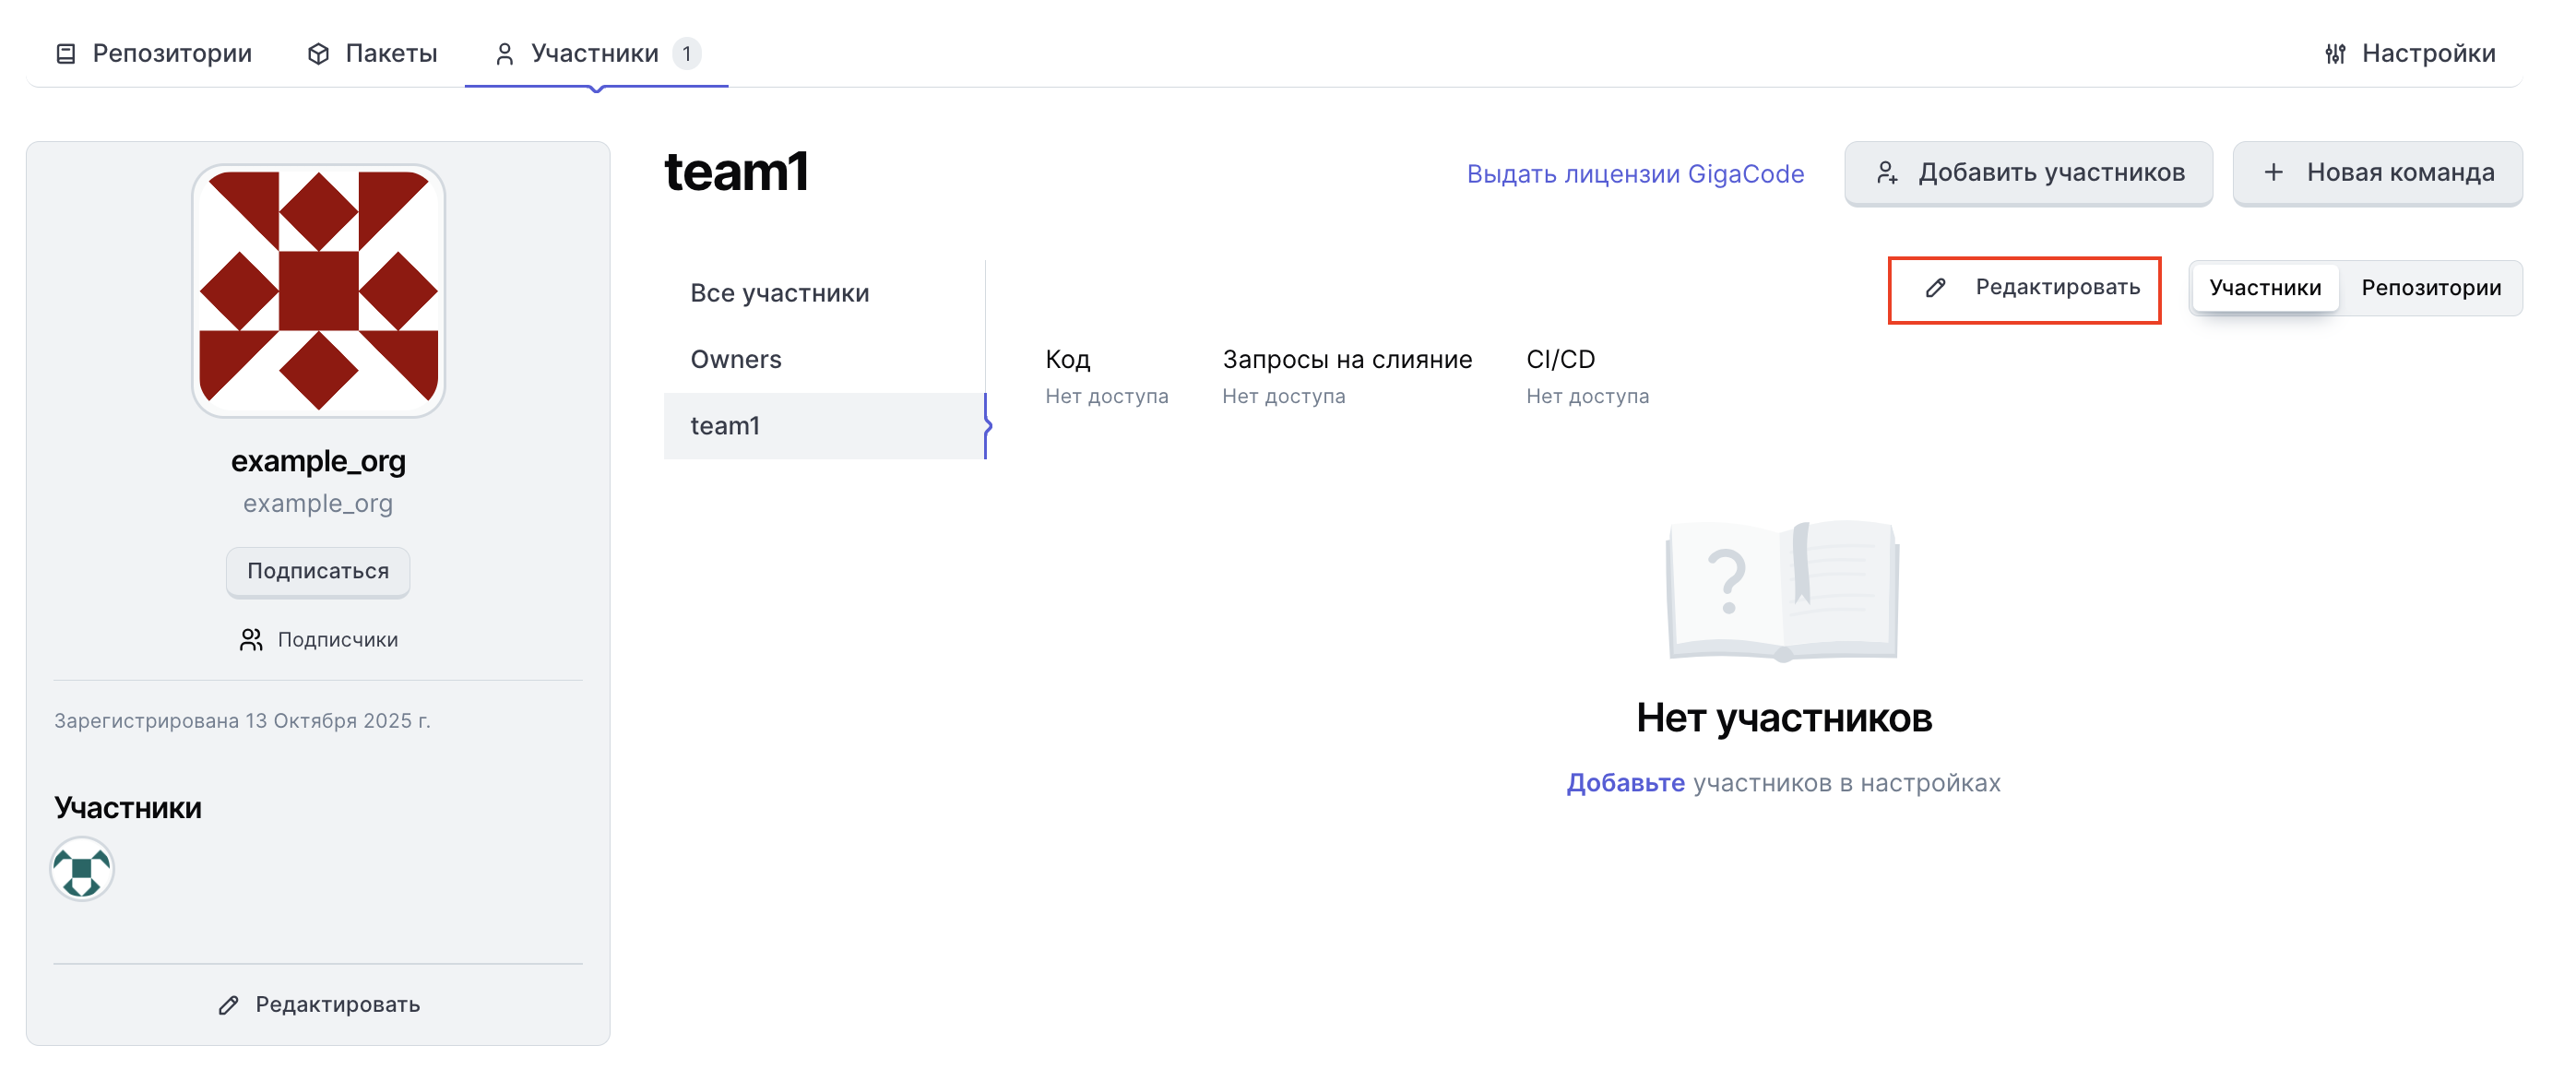The height and width of the screenshot is (1081, 2576).
Task: Open the Пакеты tab
Action: 390,54
